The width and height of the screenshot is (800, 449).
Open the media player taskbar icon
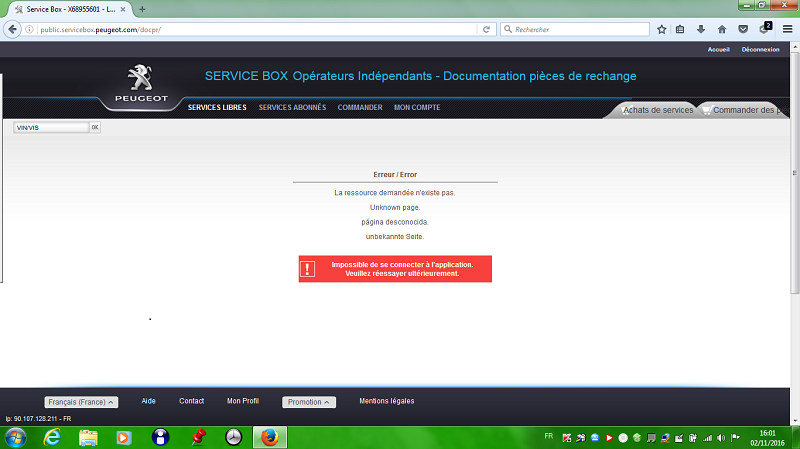click(123, 438)
